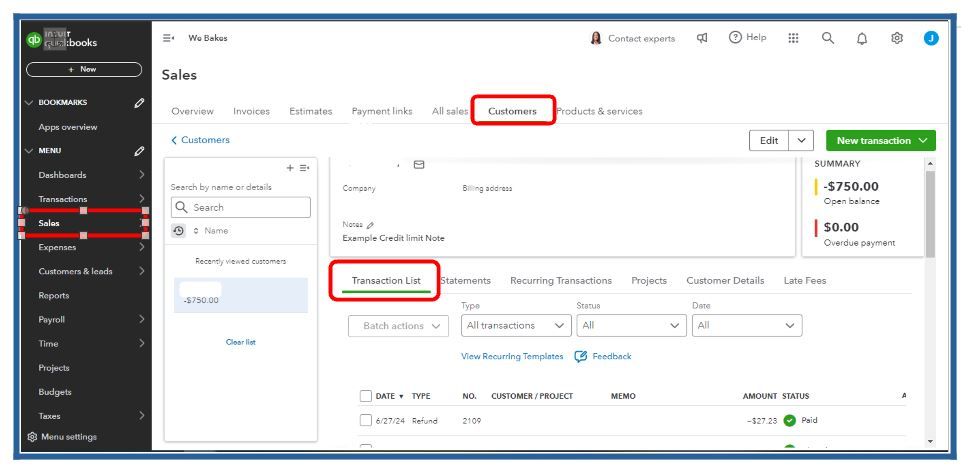Click the QuickBooks logo icon
The image size is (972, 471).
pos(33,39)
